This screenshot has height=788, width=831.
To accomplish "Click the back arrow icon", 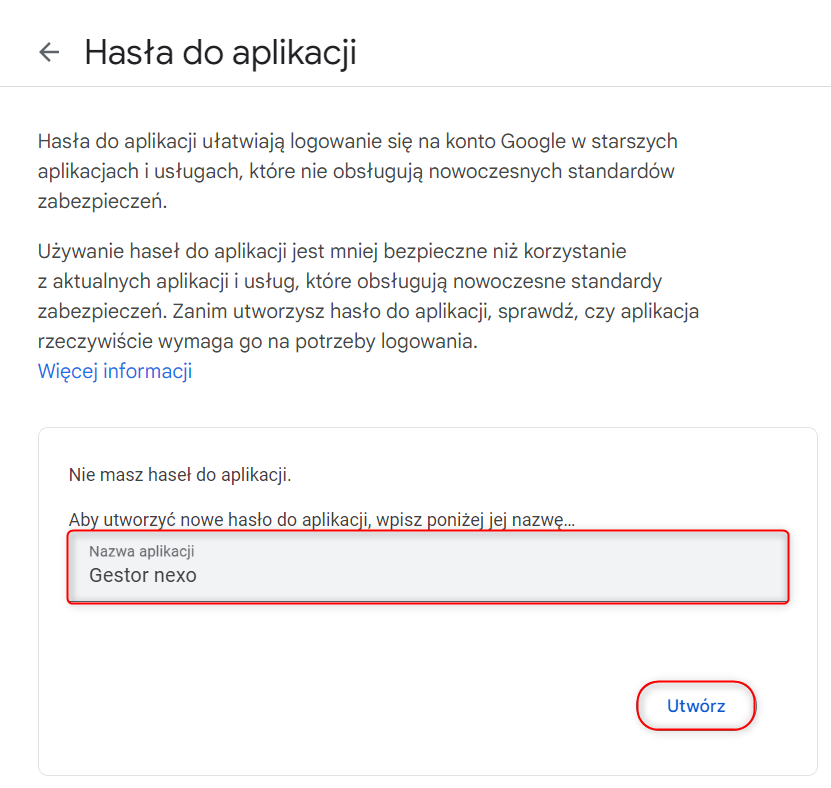I will click(x=49, y=52).
